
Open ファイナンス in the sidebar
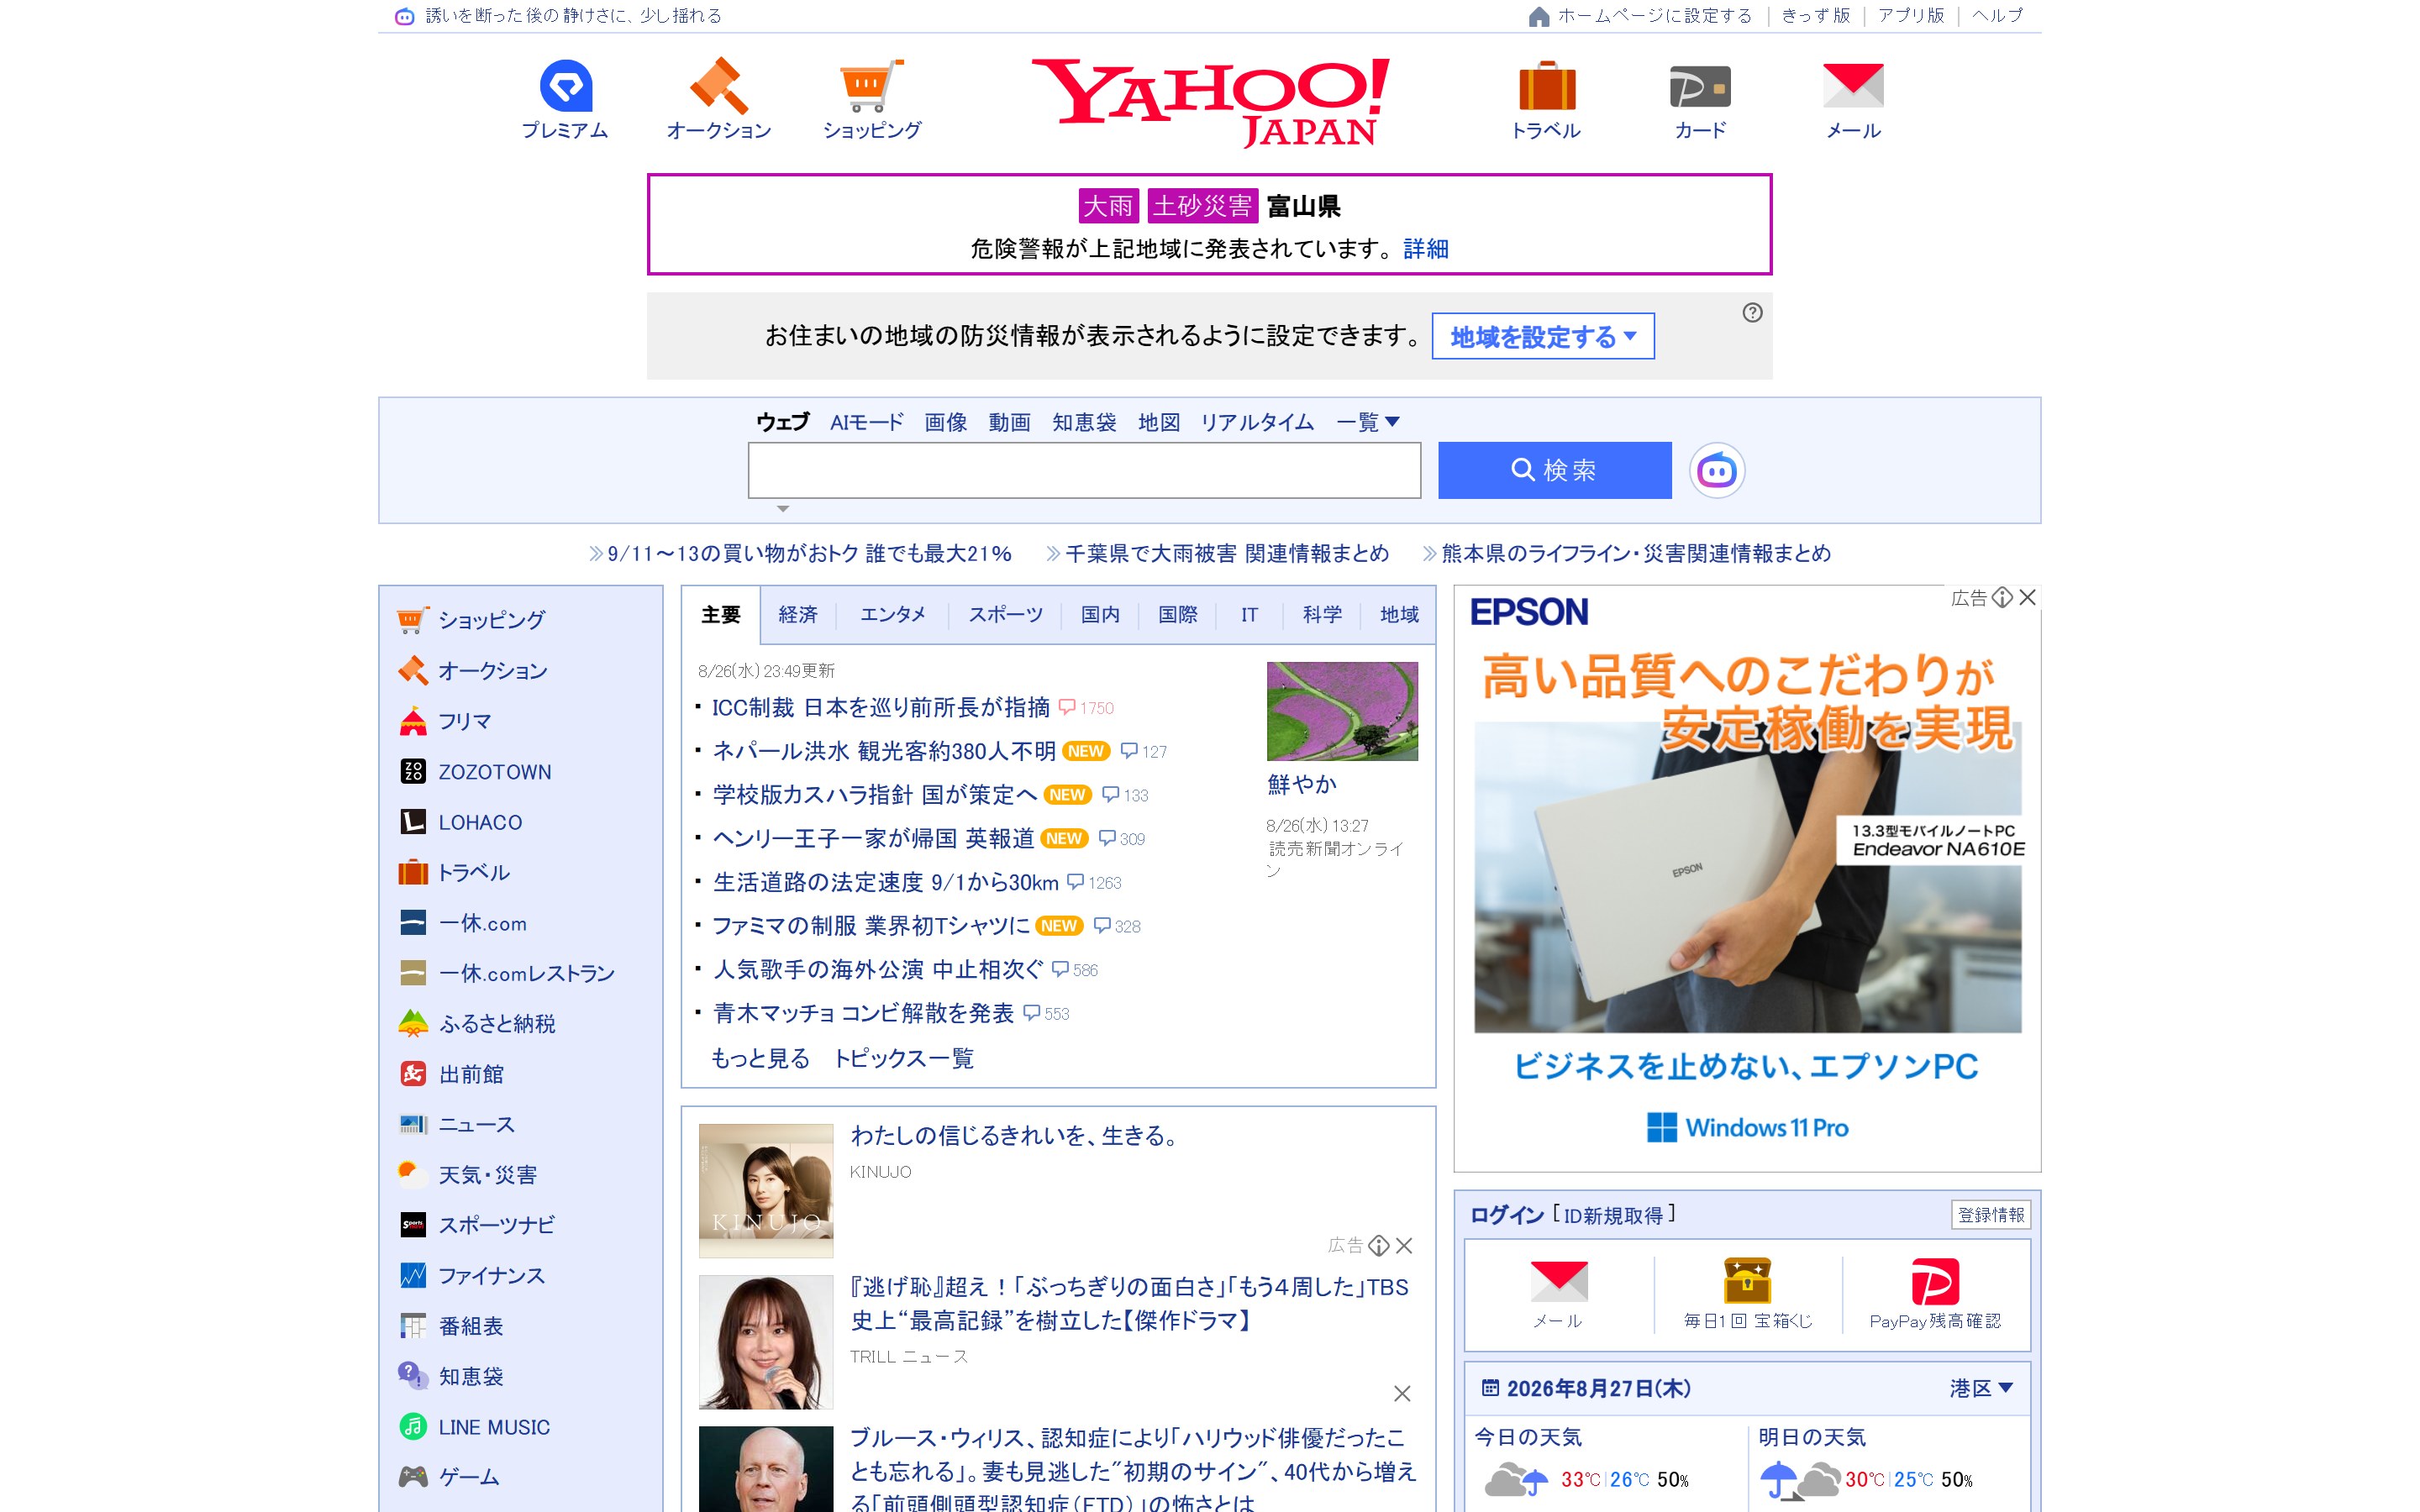pyautogui.click(x=472, y=1275)
